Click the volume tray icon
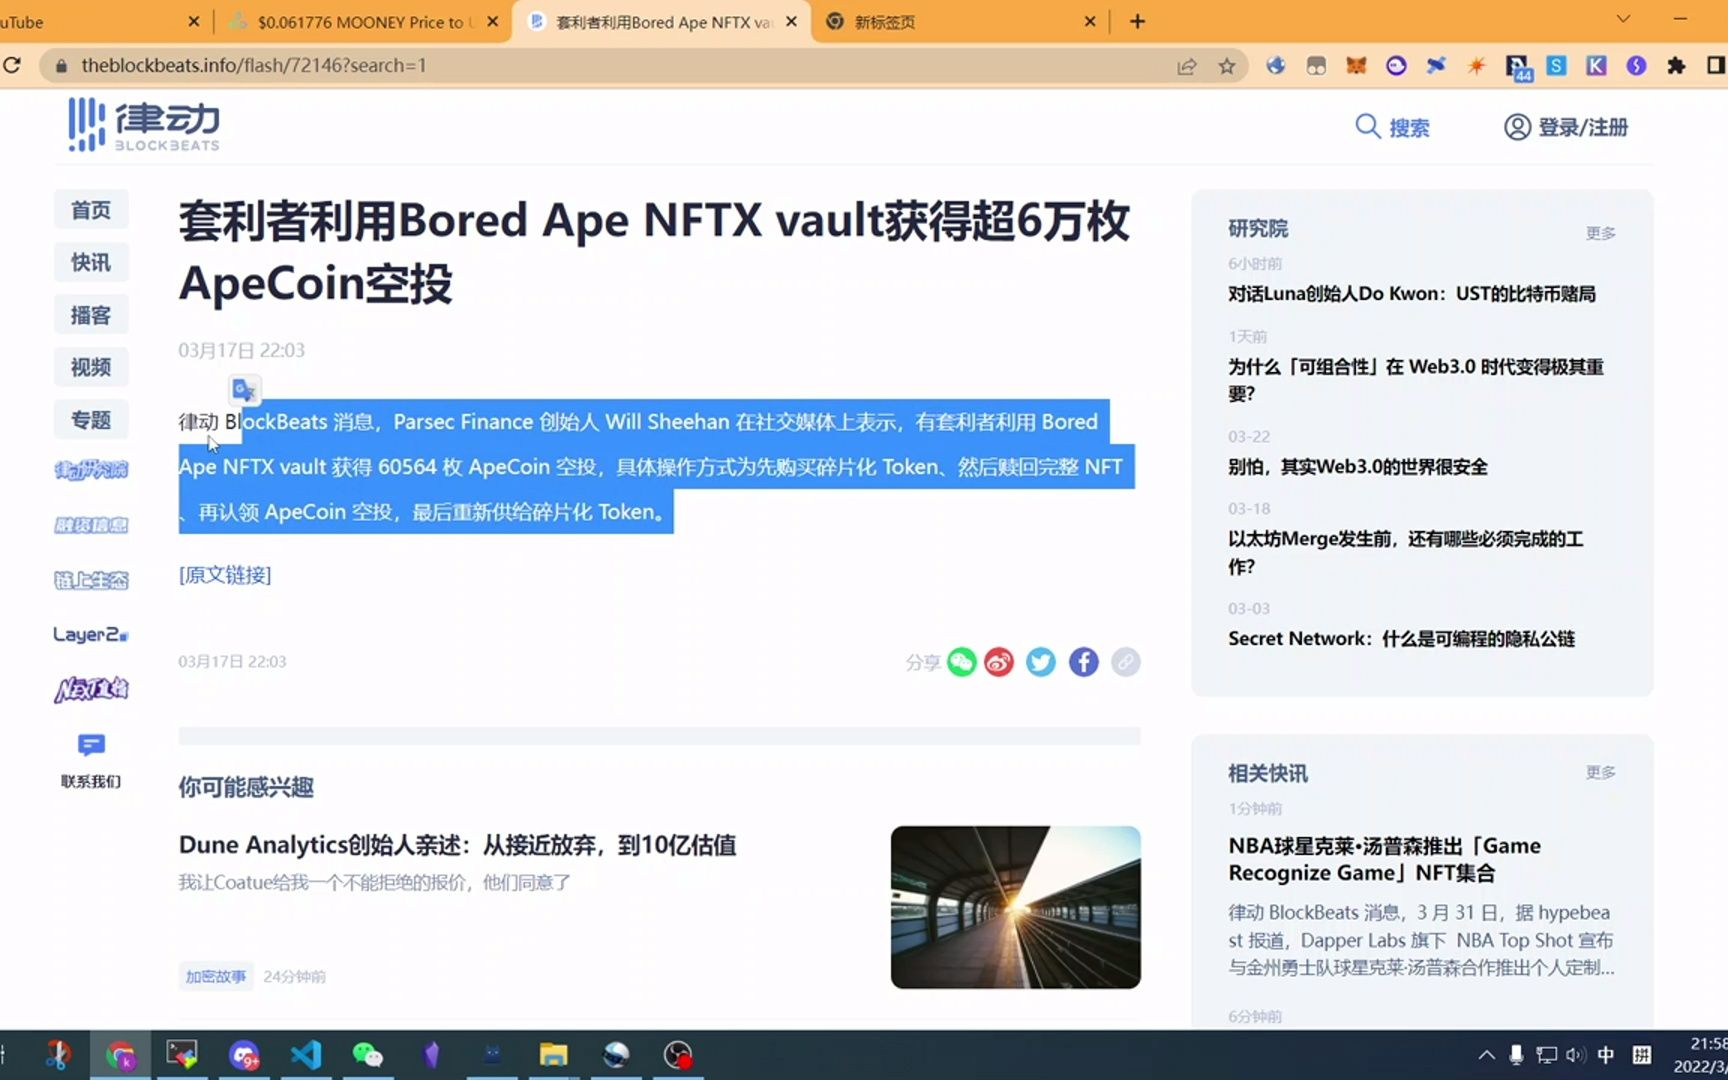 1576,1055
